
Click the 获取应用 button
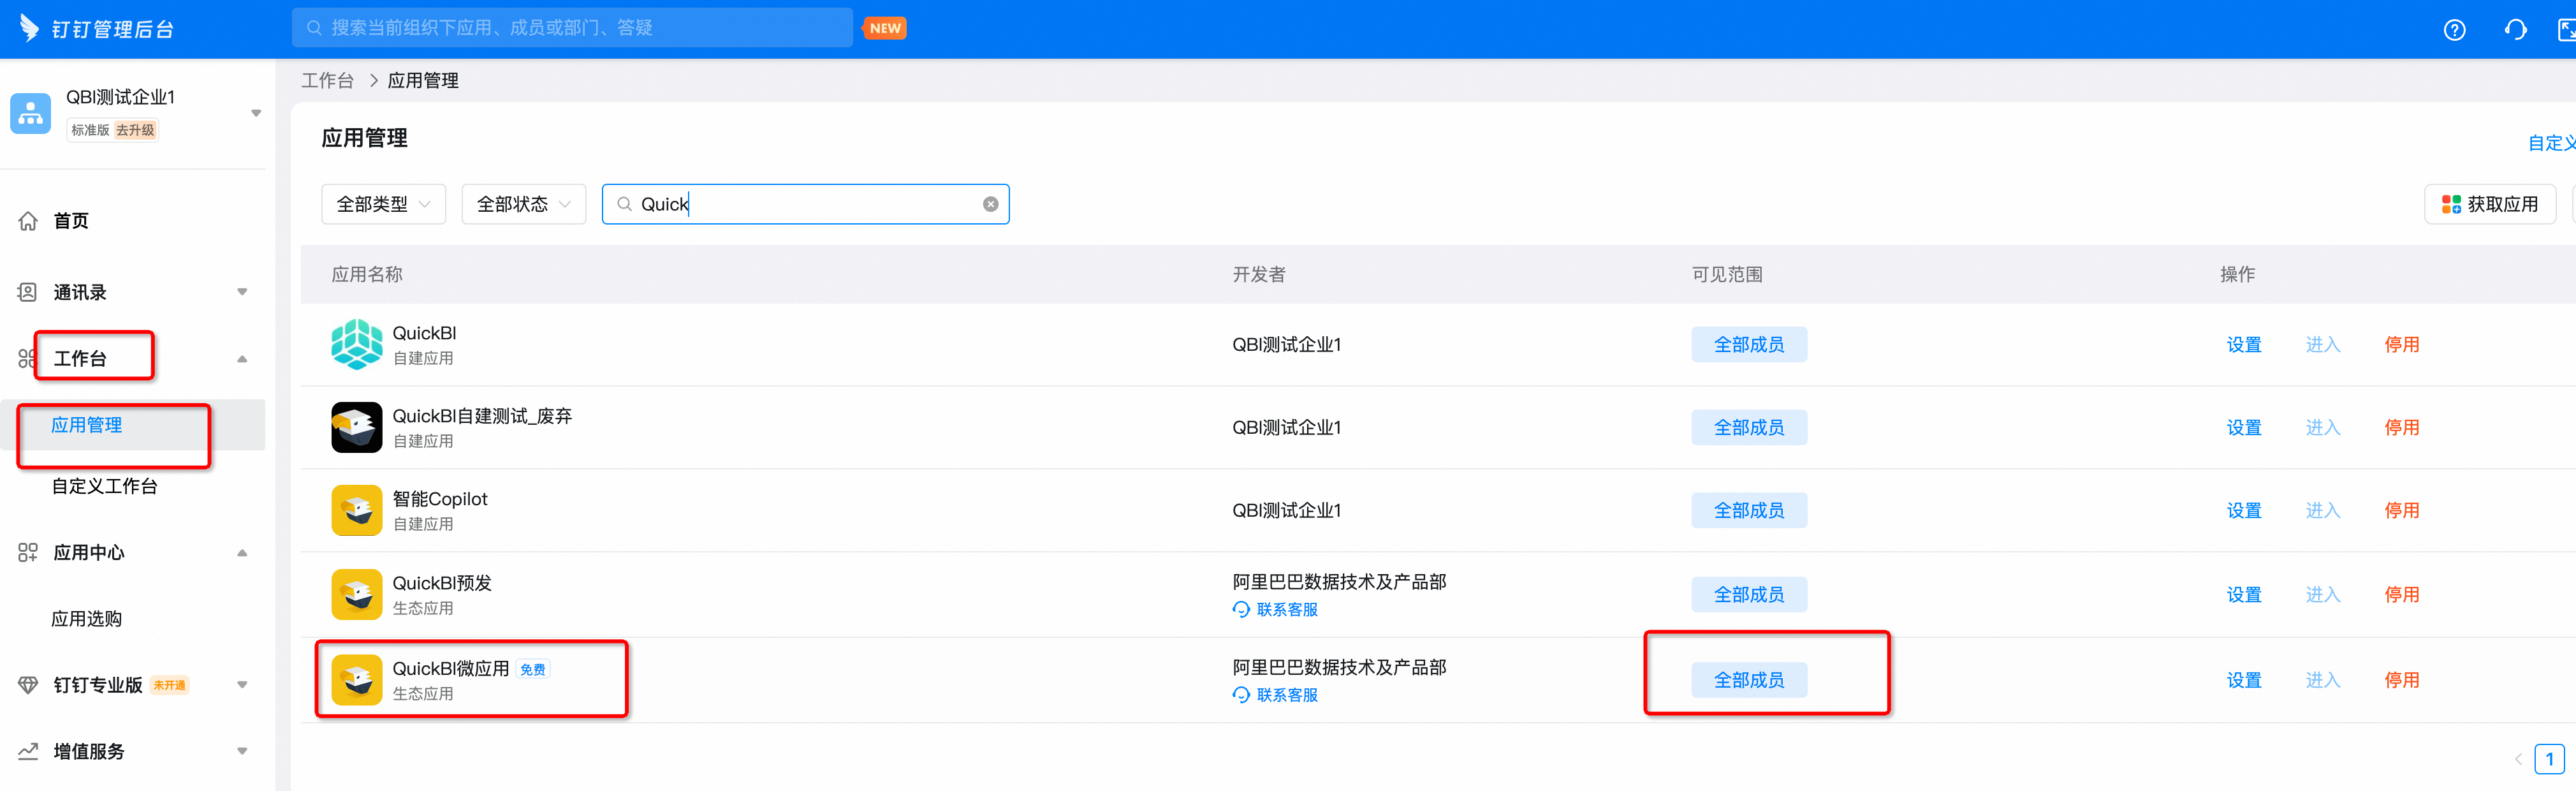pos(2489,204)
